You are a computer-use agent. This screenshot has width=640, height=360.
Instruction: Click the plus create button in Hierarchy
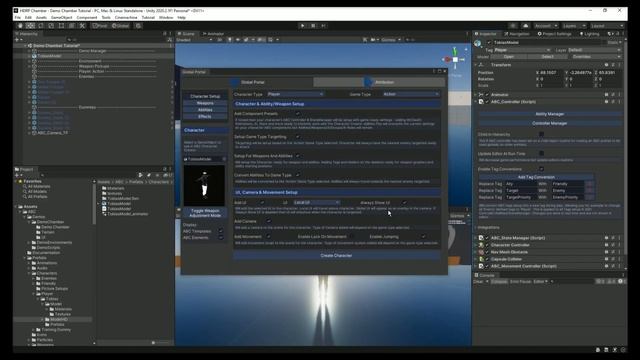click(x=17, y=40)
